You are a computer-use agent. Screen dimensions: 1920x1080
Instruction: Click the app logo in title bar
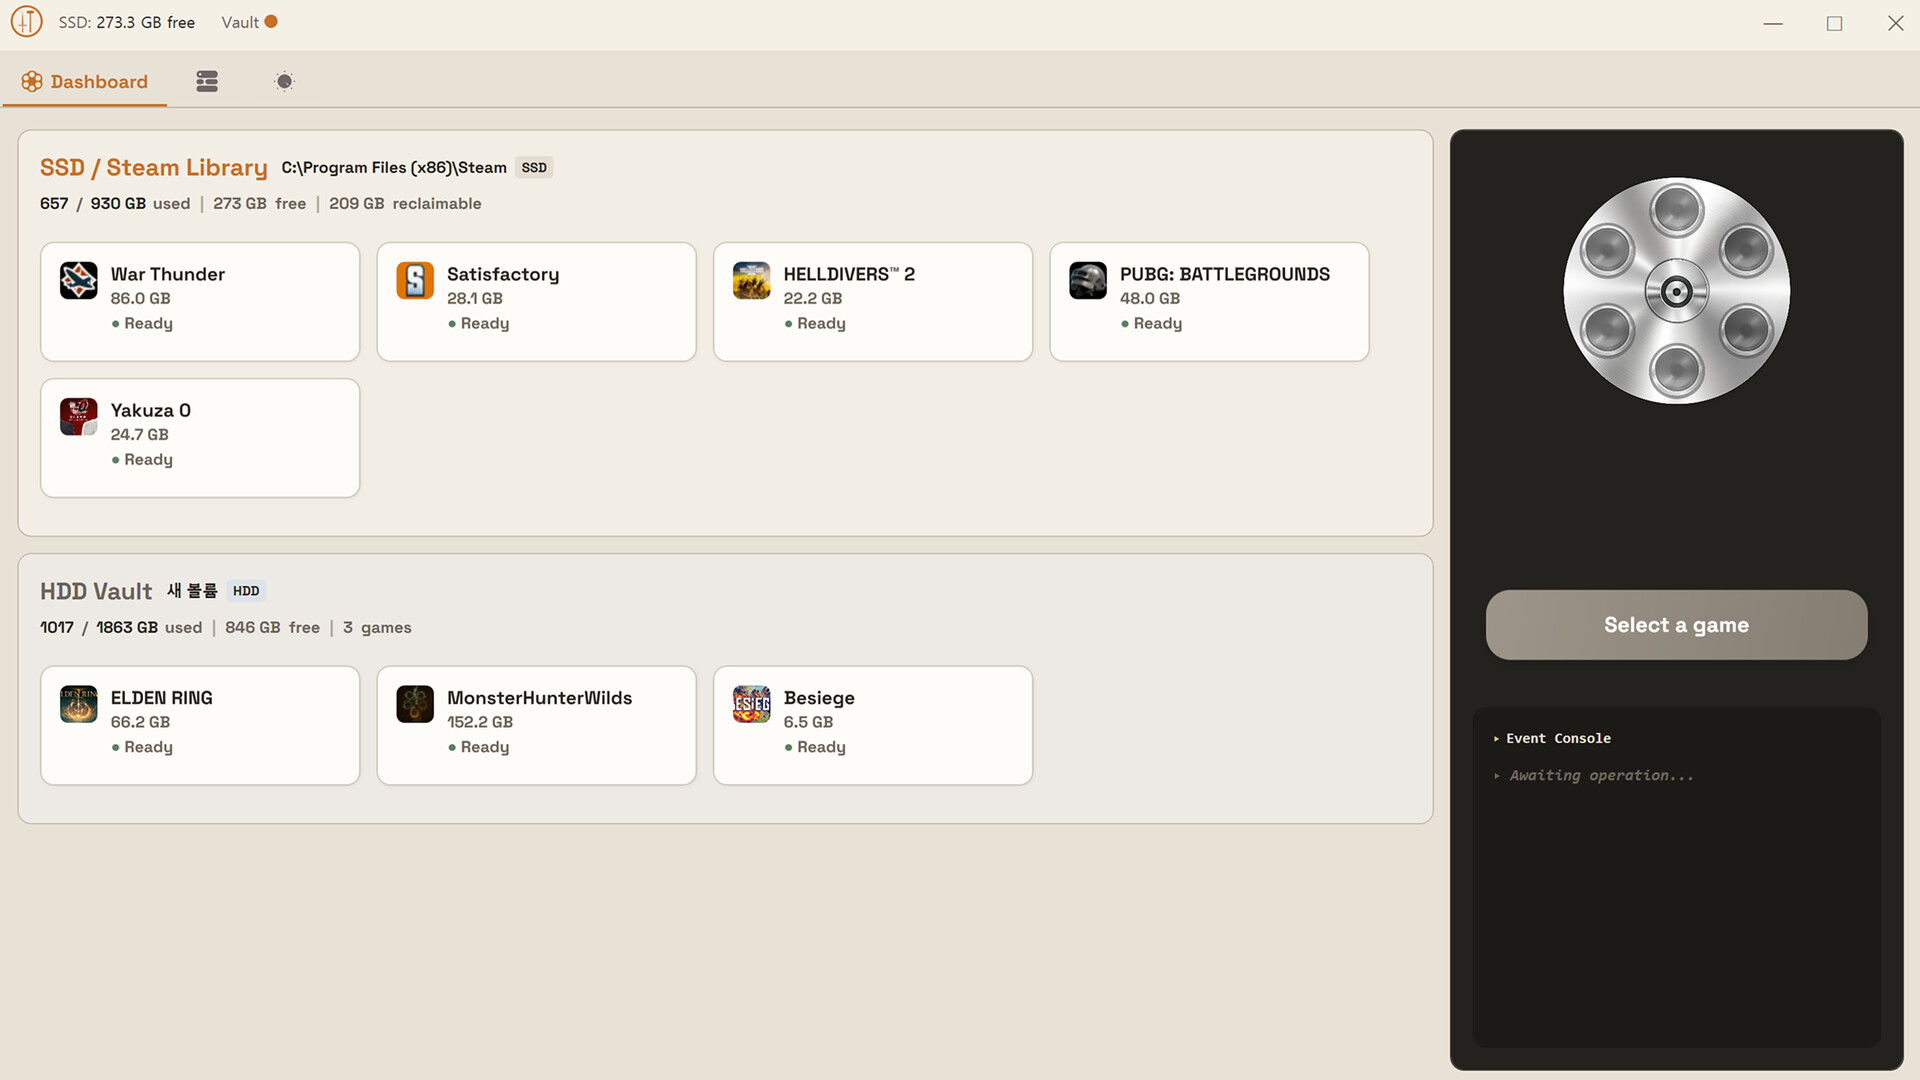(x=26, y=22)
